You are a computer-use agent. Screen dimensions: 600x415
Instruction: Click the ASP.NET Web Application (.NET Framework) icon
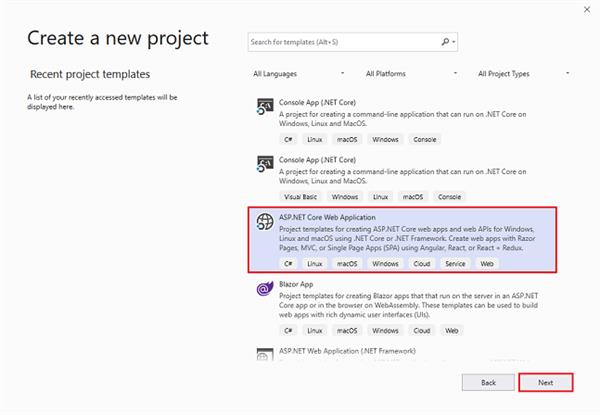(265, 354)
